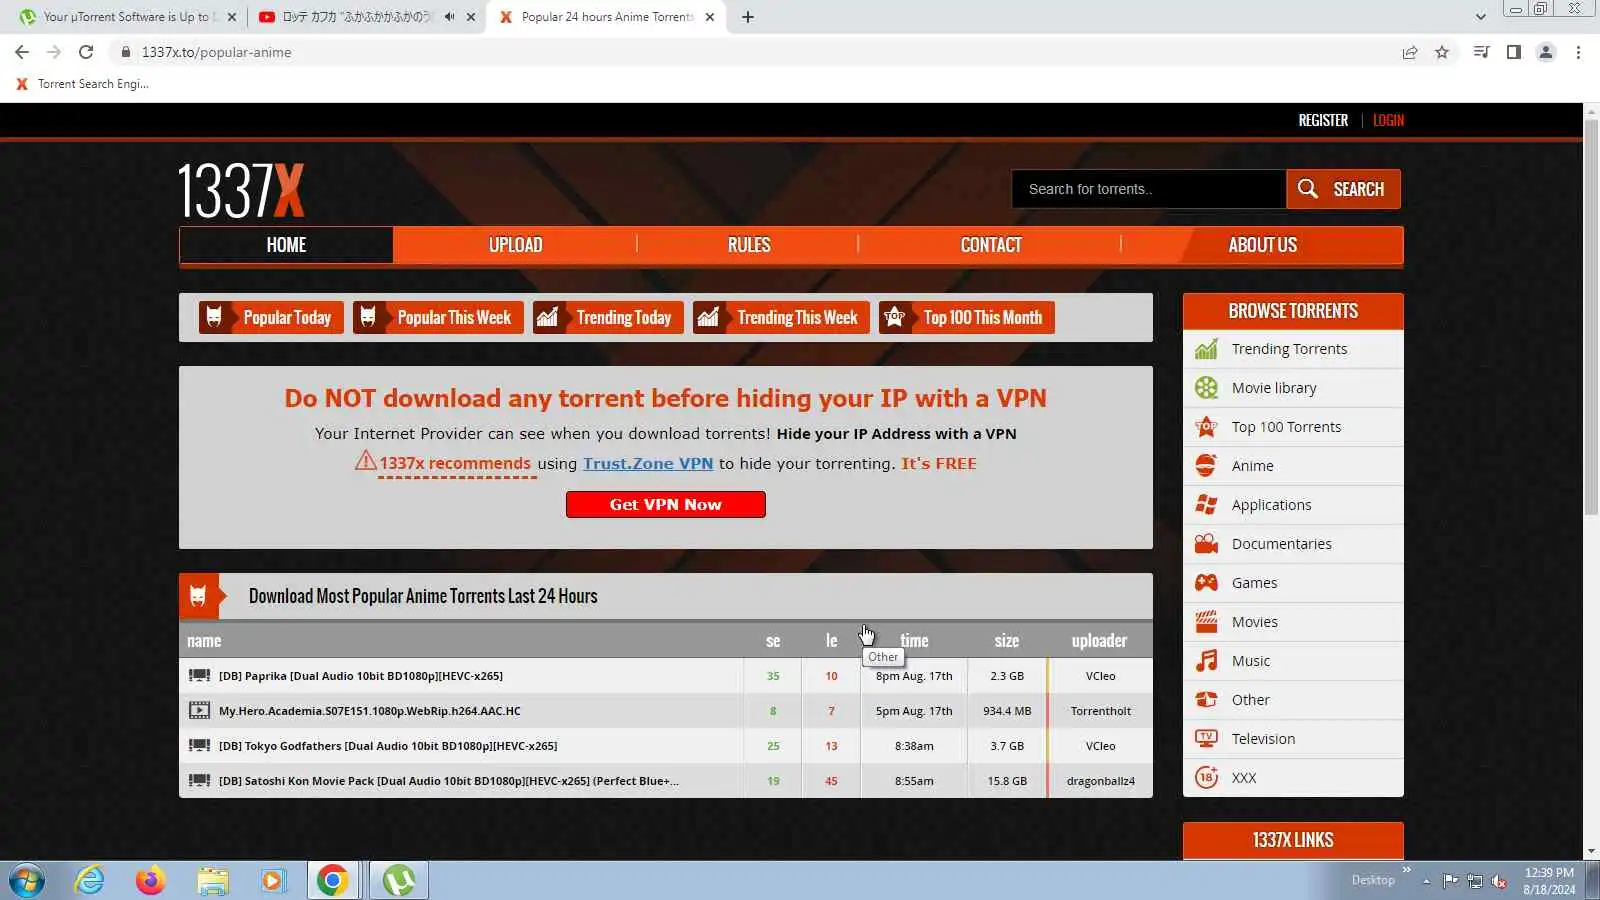Focus the Search for torrents field

(1149, 189)
